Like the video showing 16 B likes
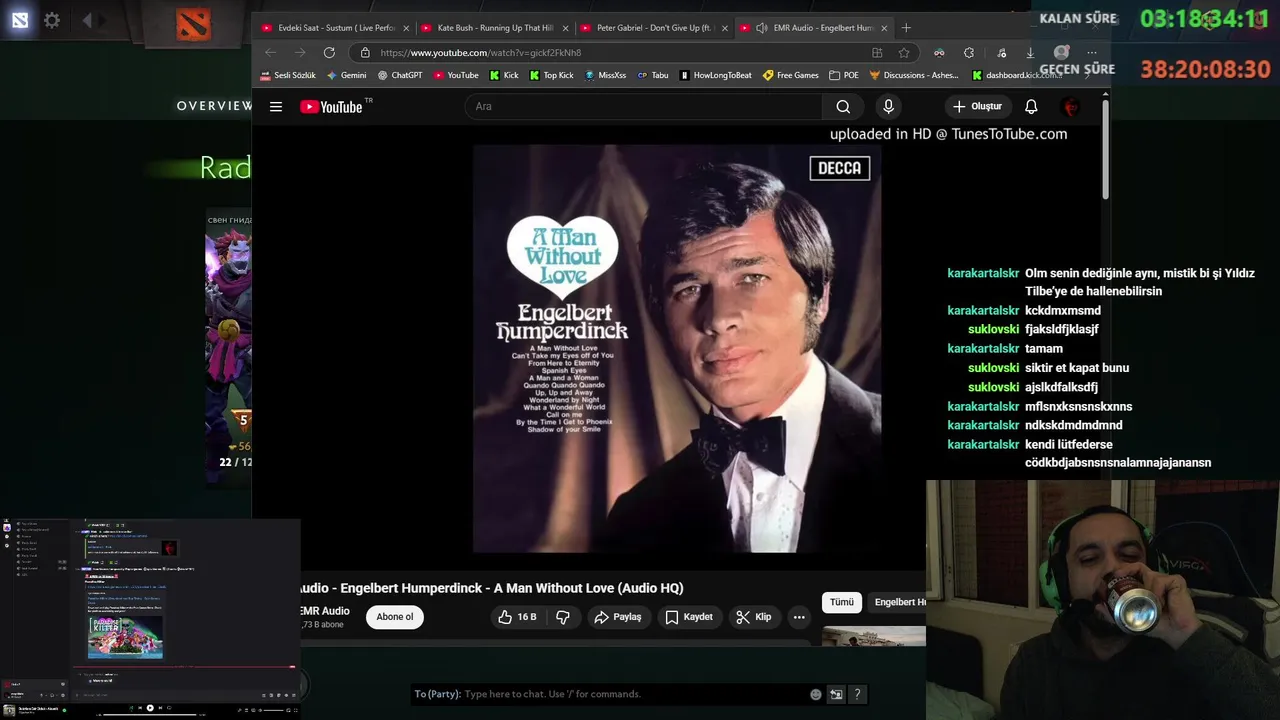Image resolution: width=1280 pixels, height=720 pixels. [517, 617]
